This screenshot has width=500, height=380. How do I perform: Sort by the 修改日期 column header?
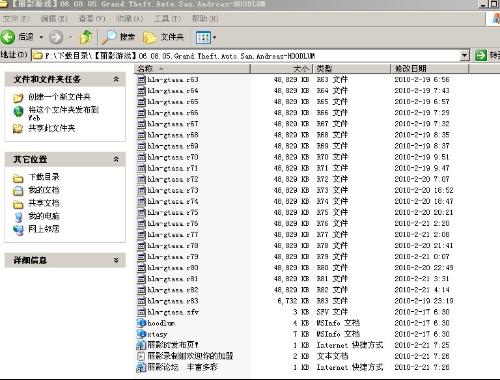[429, 69]
